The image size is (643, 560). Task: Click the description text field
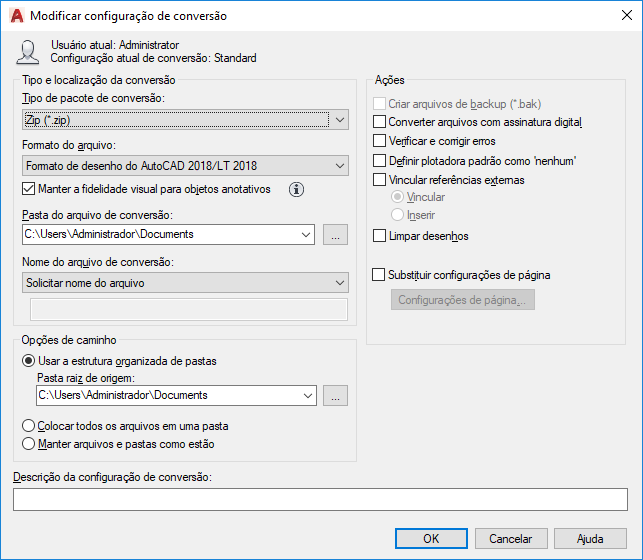(320, 499)
